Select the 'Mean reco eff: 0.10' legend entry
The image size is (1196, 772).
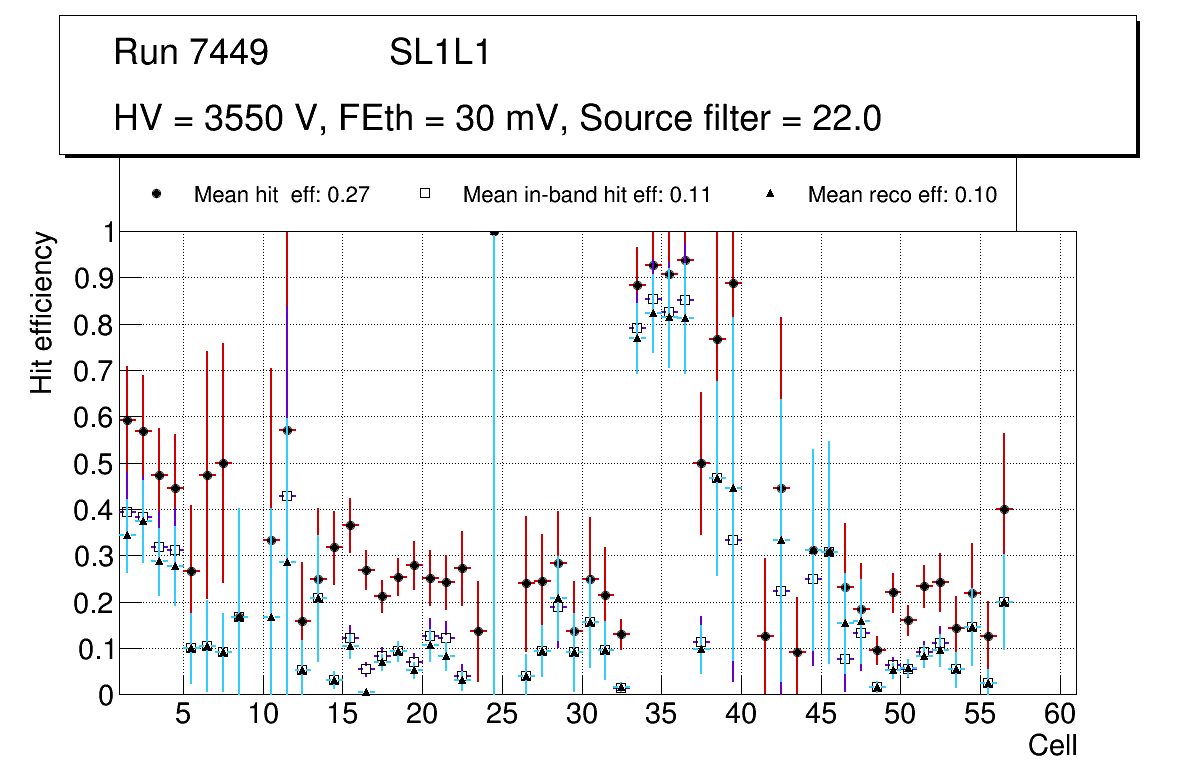pyautogui.click(x=902, y=195)
